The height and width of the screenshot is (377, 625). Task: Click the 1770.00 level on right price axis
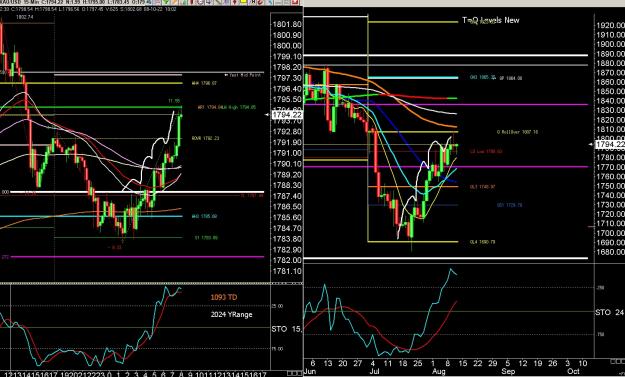pos(610,167)
